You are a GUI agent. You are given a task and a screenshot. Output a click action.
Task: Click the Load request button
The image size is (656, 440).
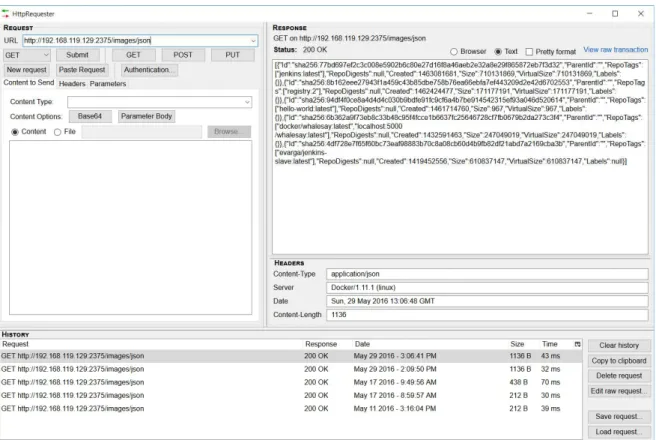coord(619,432)
